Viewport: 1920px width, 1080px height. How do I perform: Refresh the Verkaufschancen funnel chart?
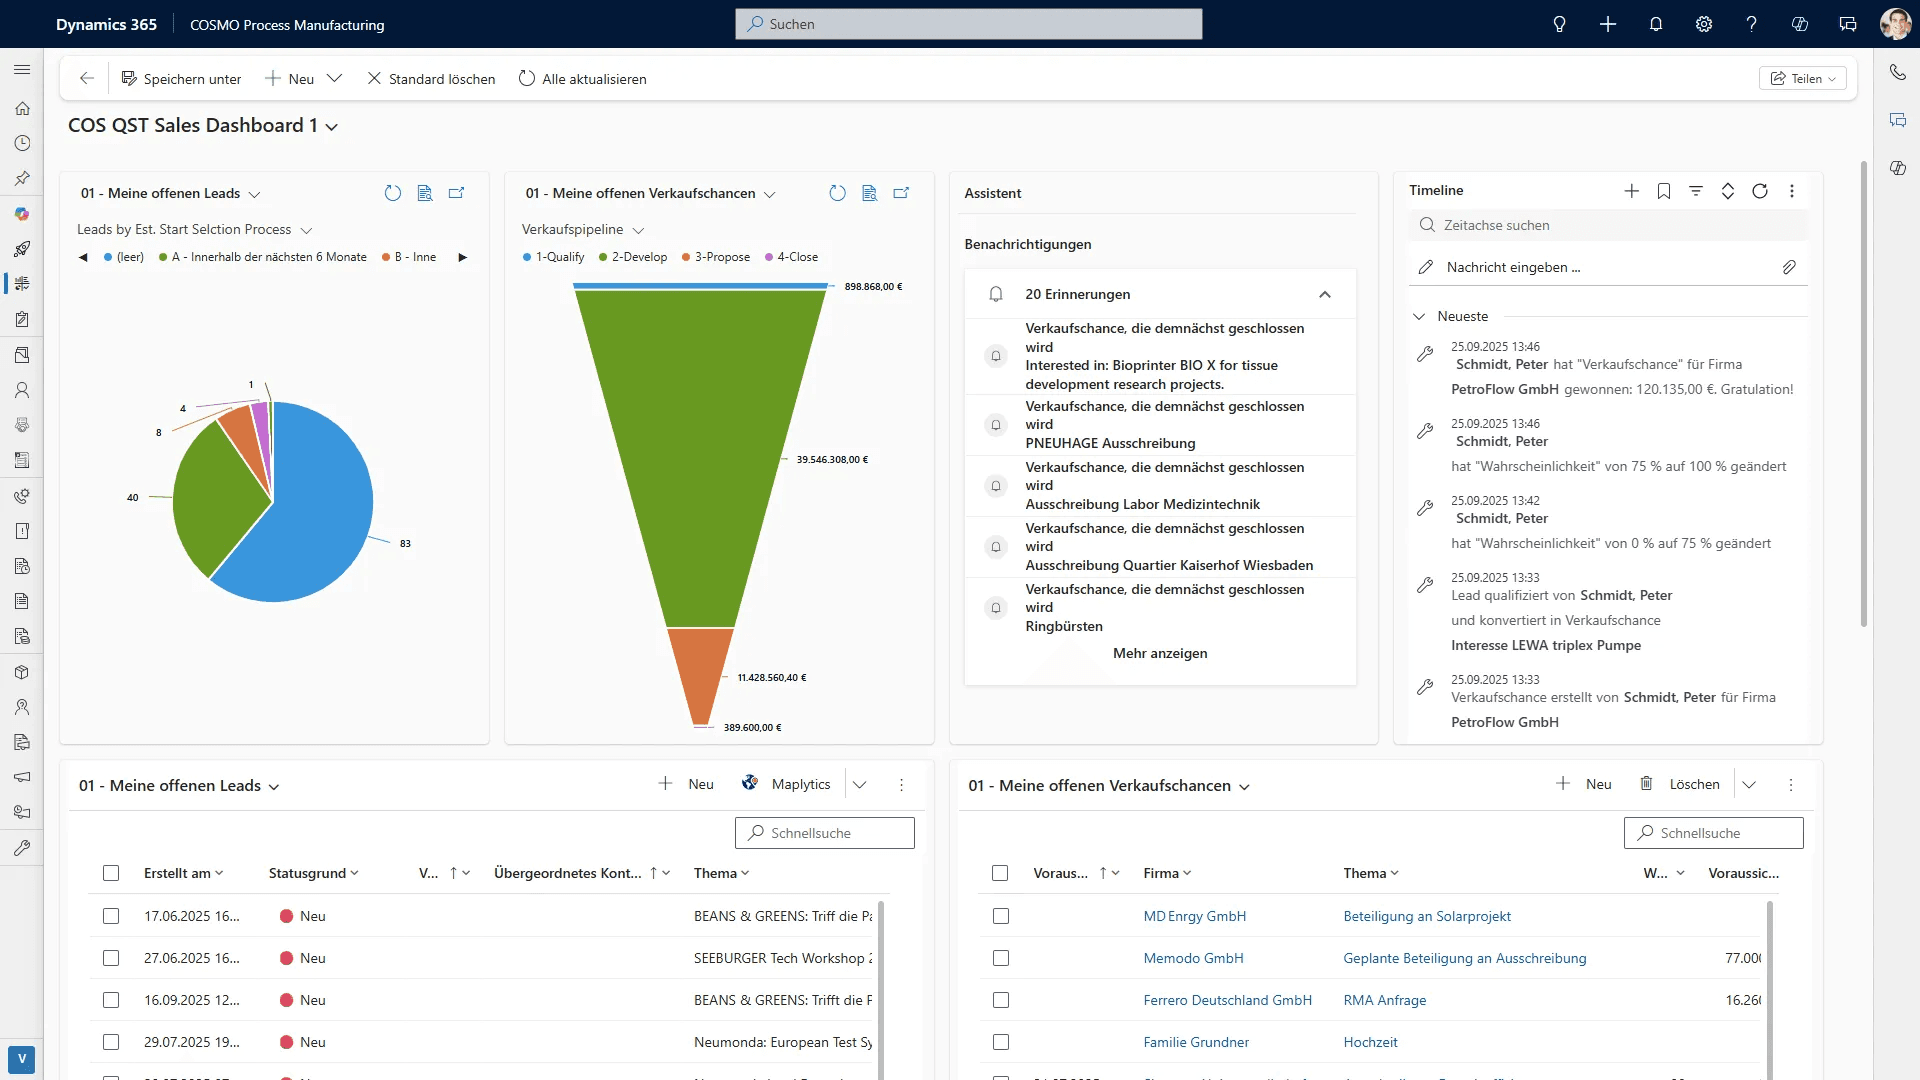(838, 193)
